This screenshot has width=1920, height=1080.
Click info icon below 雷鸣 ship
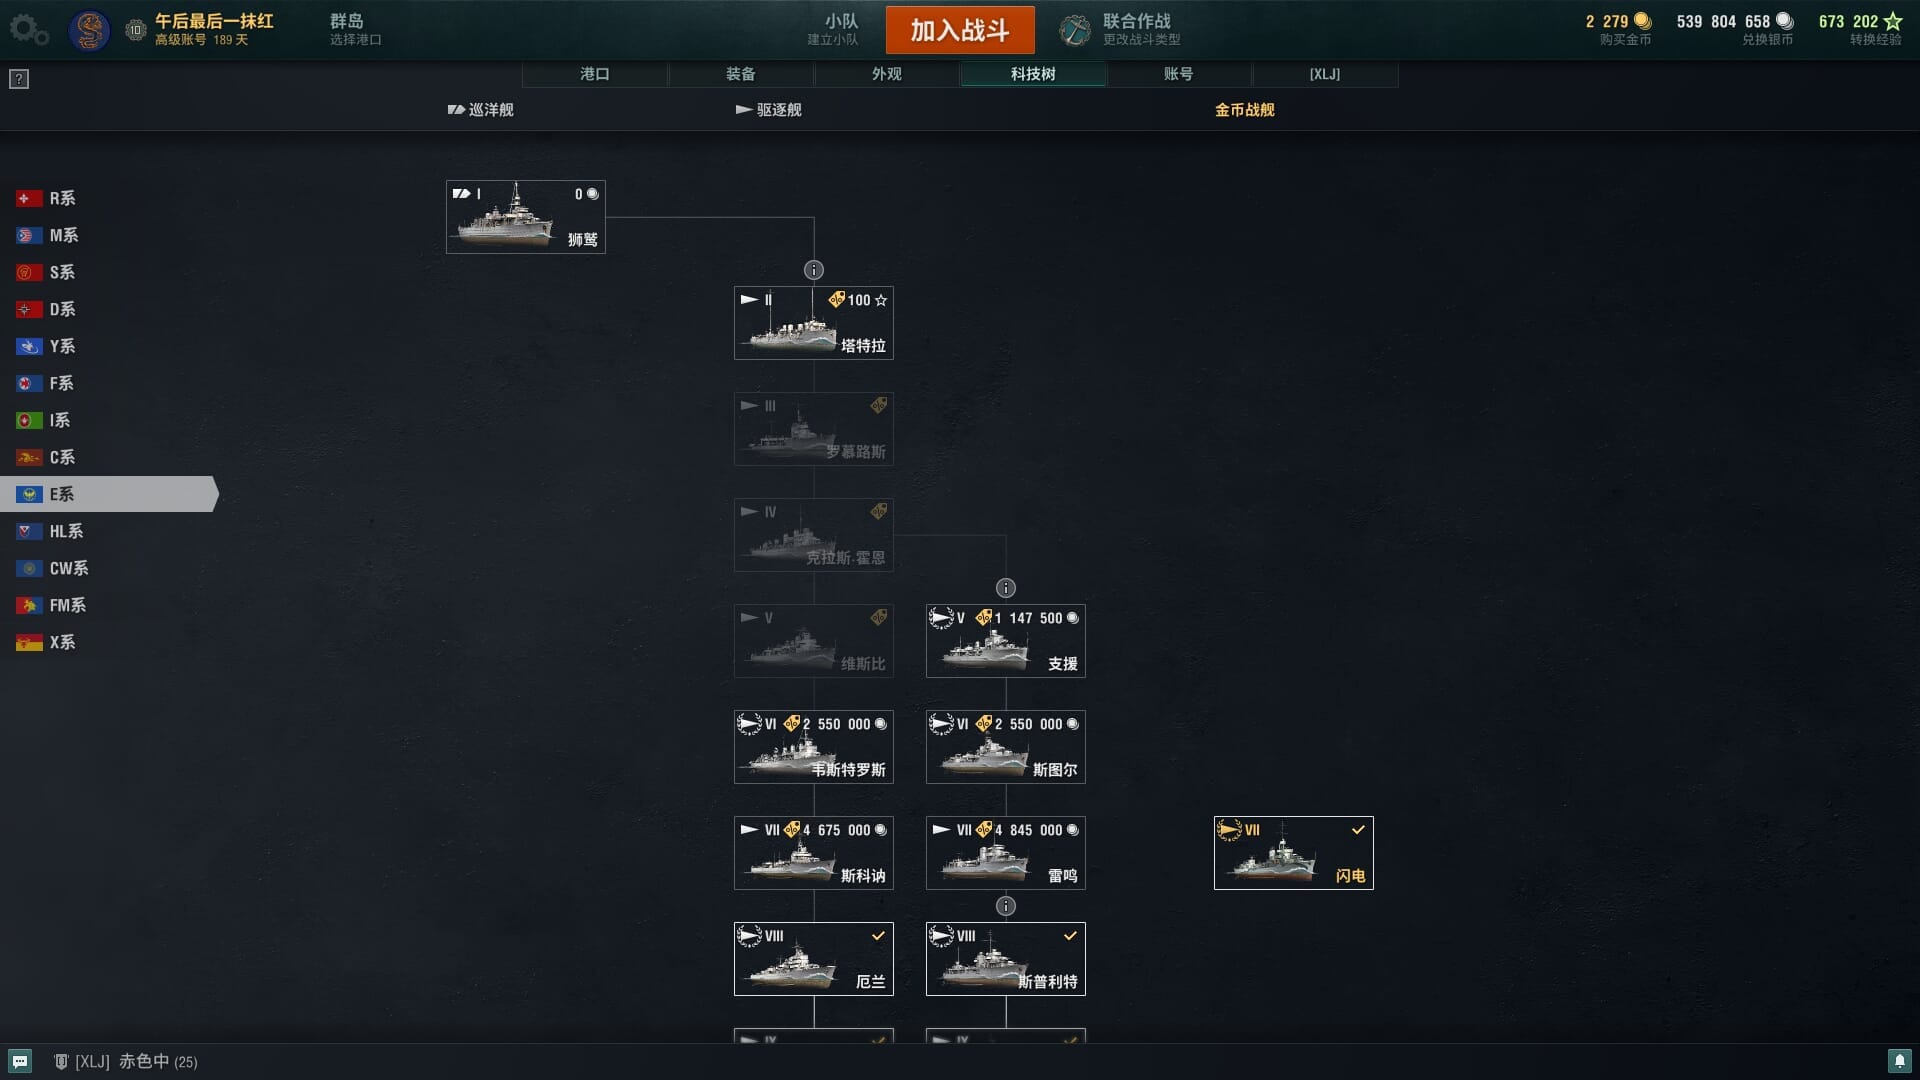tap(1006, 906)
